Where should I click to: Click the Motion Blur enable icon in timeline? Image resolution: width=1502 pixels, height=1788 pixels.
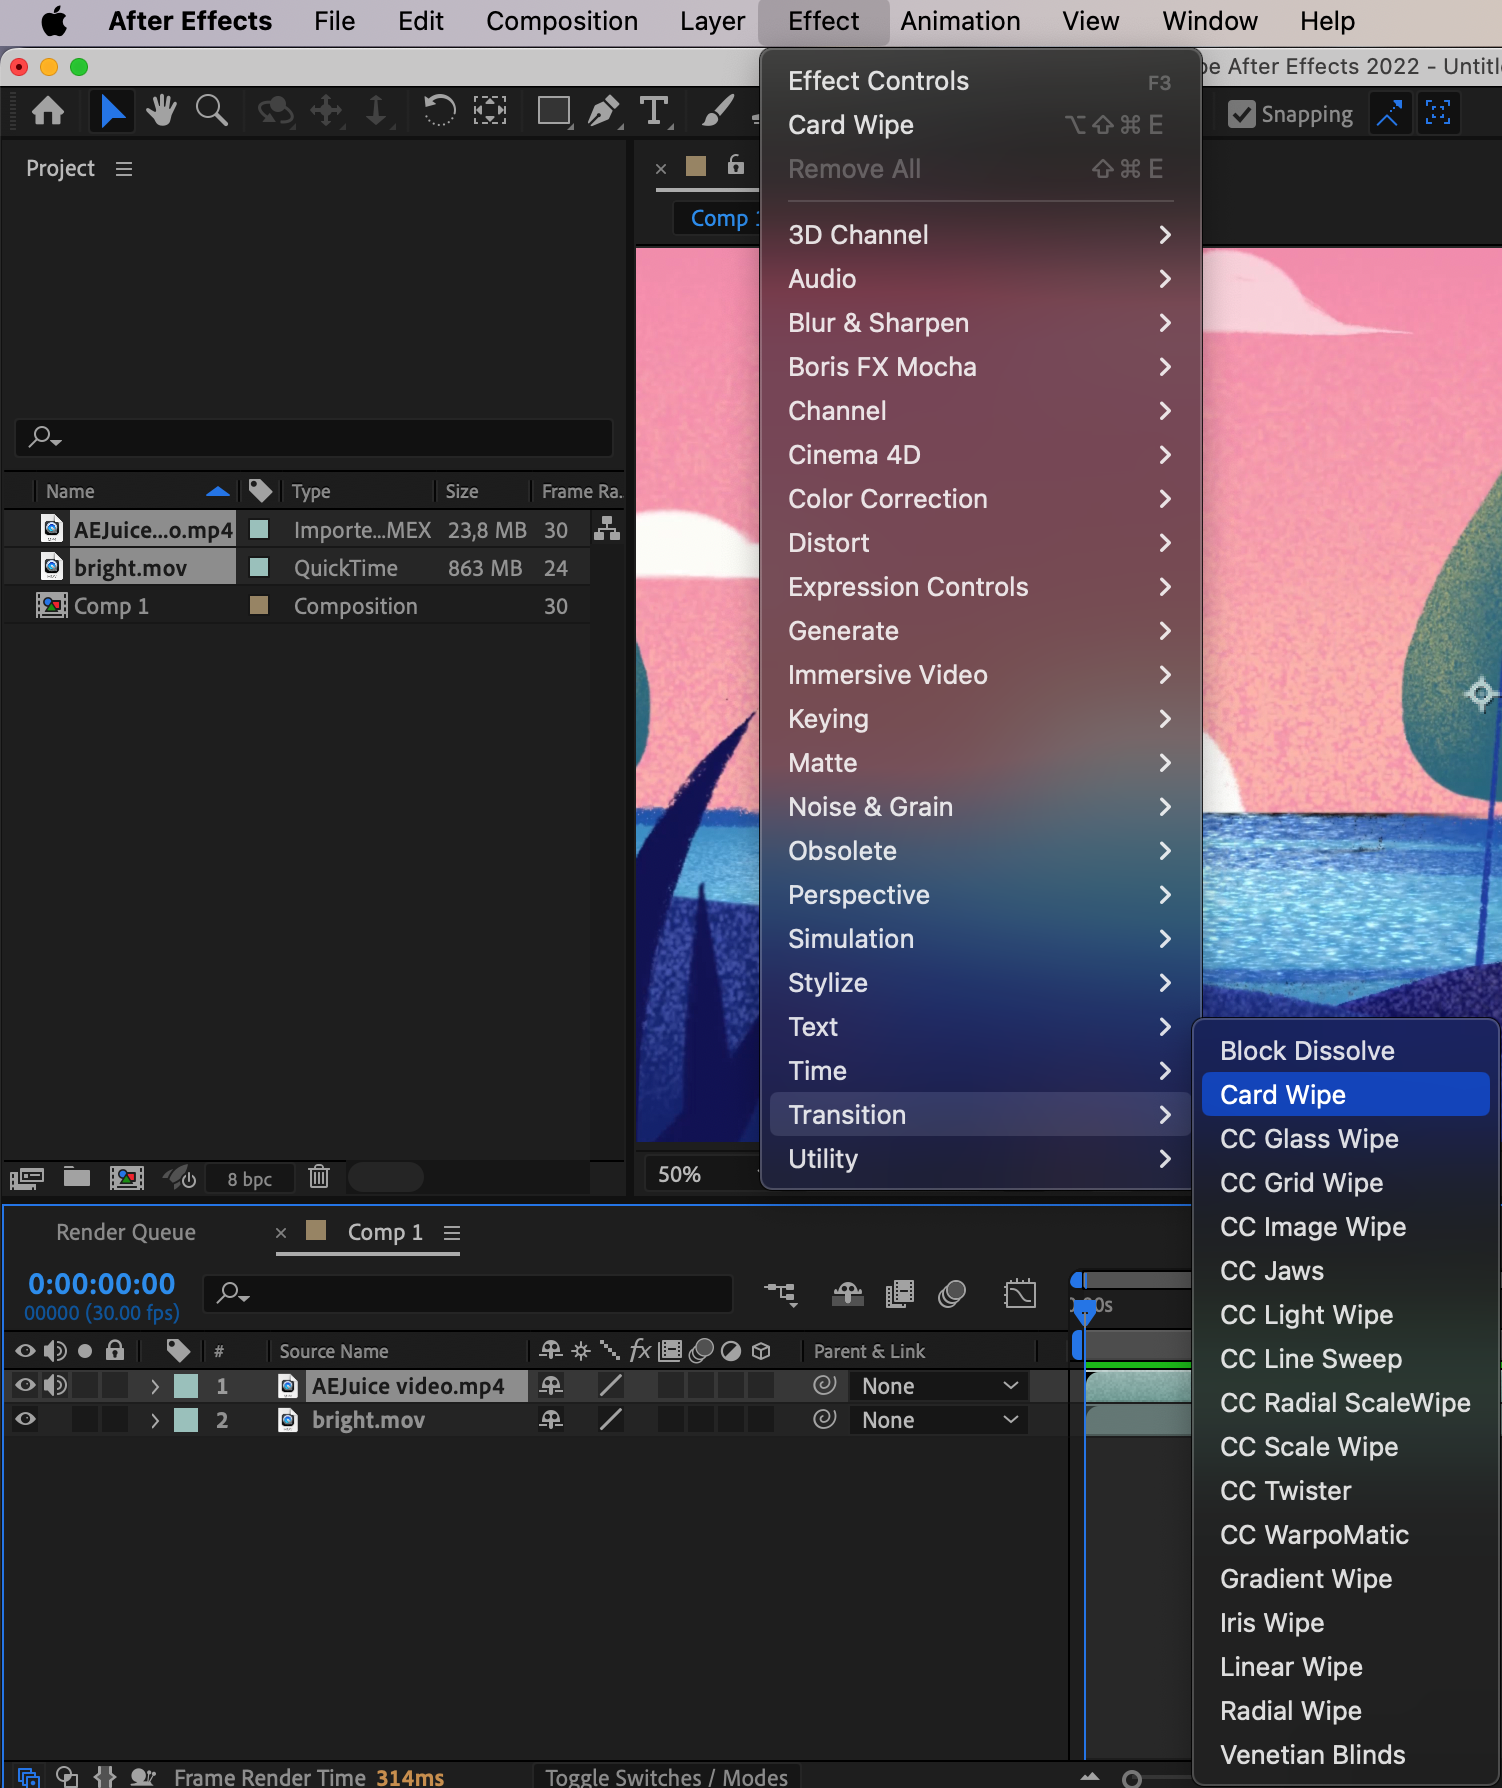click(x=952, y=1294)
